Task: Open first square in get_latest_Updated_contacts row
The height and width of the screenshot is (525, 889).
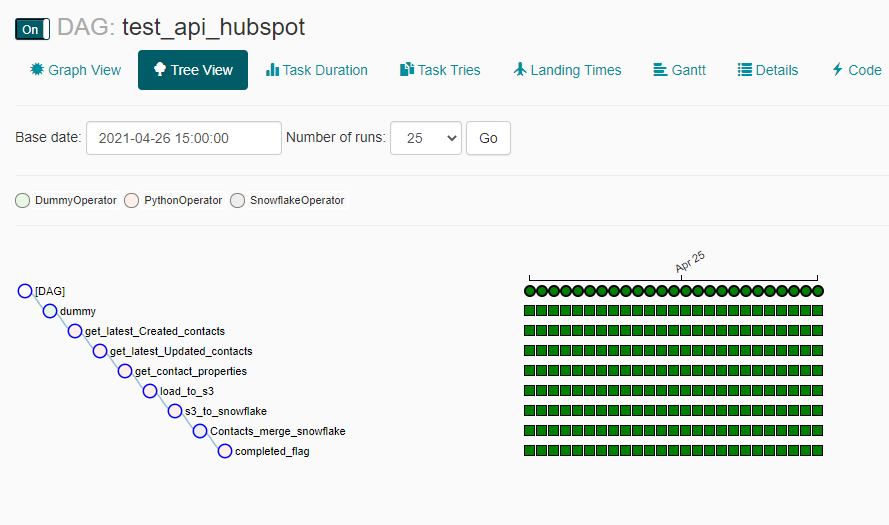Action: 530,350
